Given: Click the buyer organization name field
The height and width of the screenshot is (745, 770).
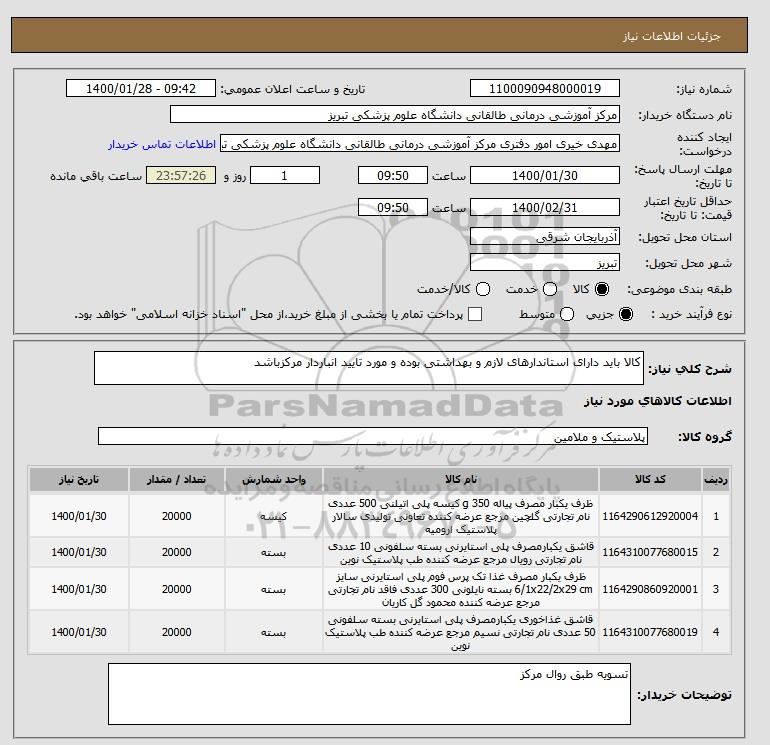Looking at the screenshot, I should (x=395, y=114).
